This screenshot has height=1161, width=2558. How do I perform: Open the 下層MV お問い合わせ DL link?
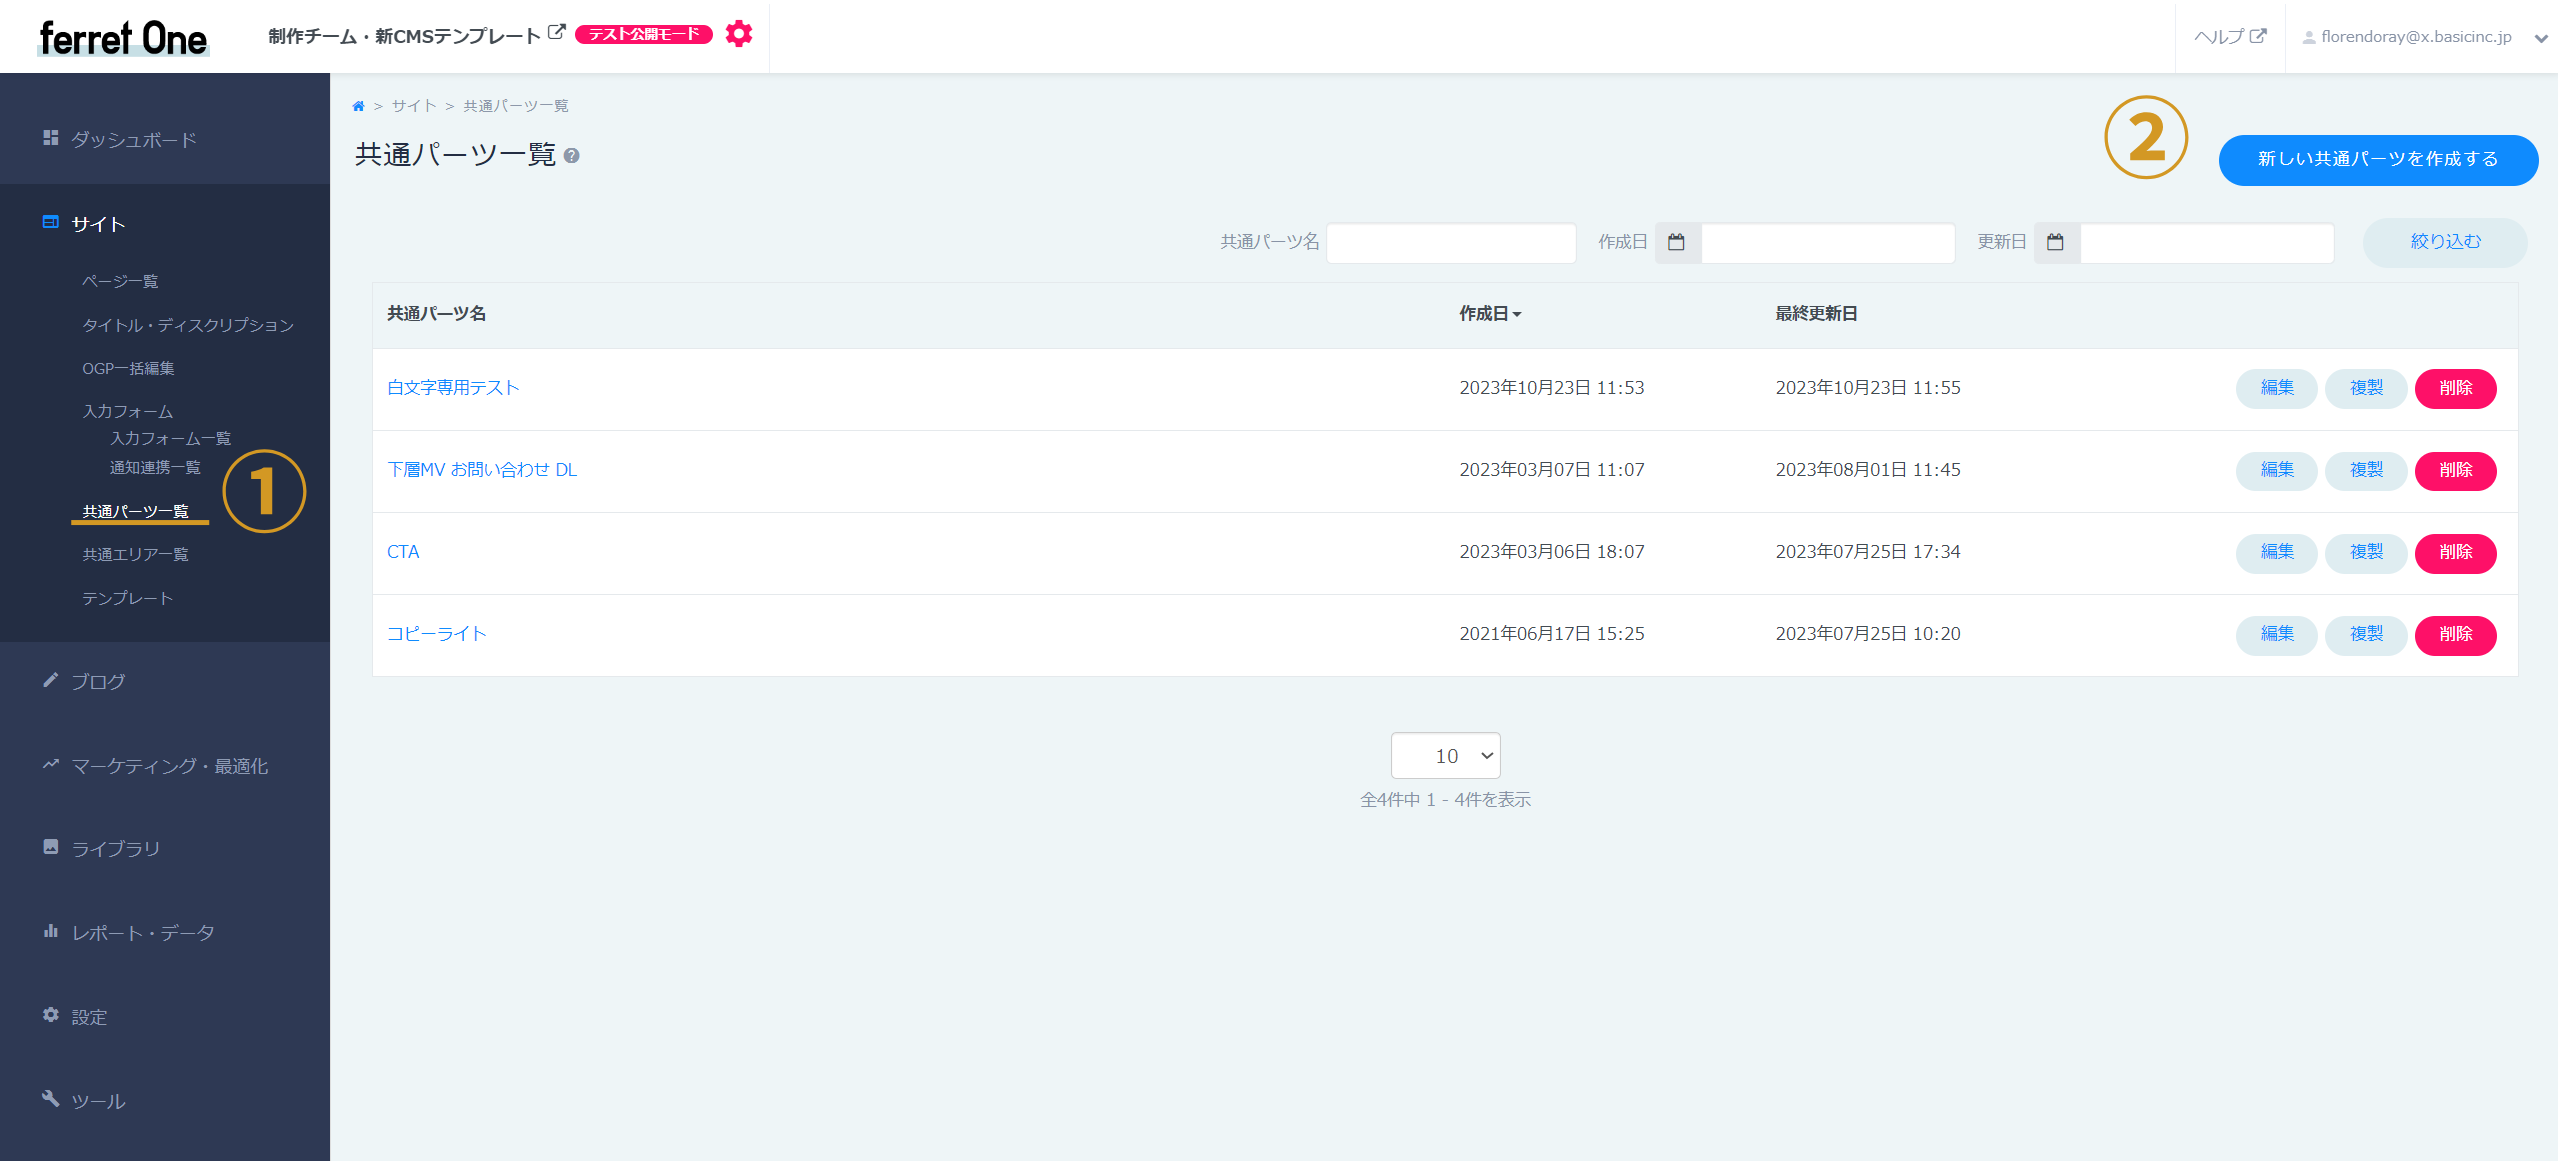(482, 470)
